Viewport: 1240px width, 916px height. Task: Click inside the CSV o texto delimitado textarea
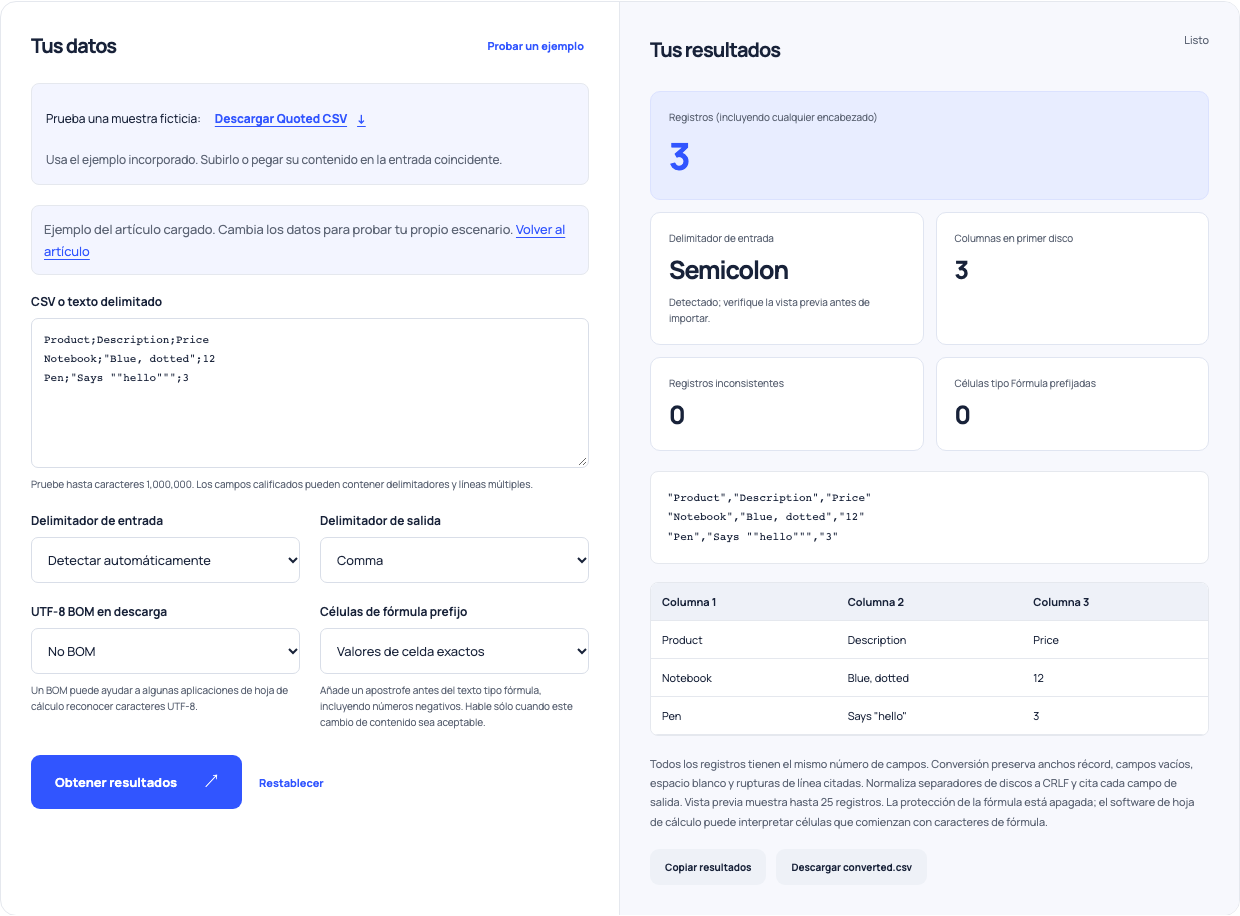pos(310,393)
